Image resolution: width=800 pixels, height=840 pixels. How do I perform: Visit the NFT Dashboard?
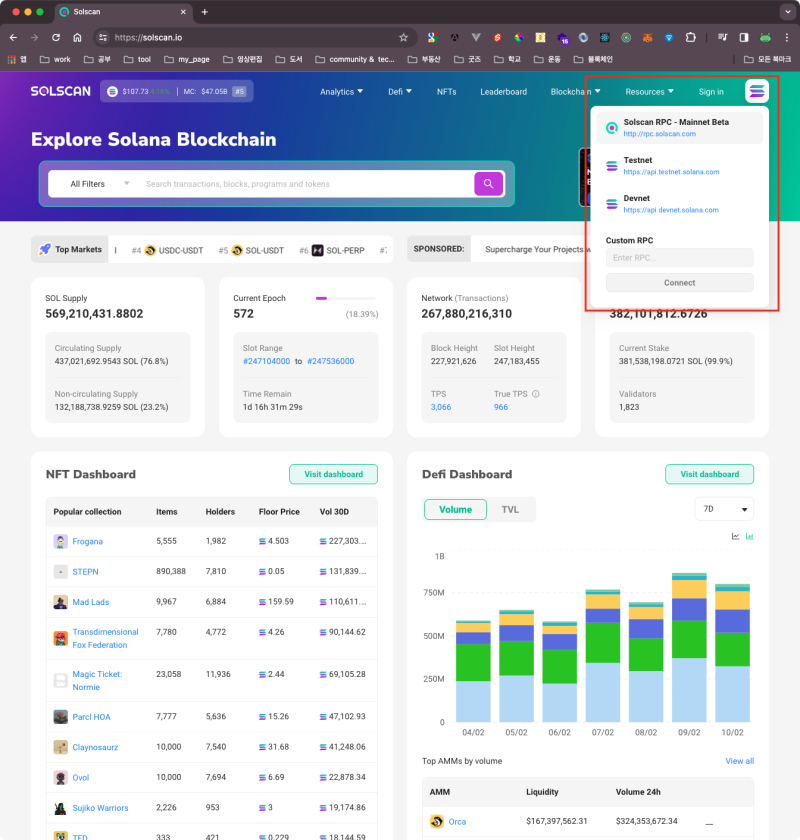pyautogui.click(x=333, y=474)
